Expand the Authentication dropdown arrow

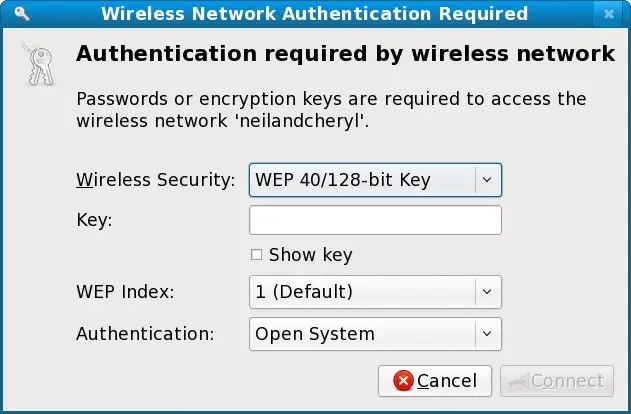point(487,334)
